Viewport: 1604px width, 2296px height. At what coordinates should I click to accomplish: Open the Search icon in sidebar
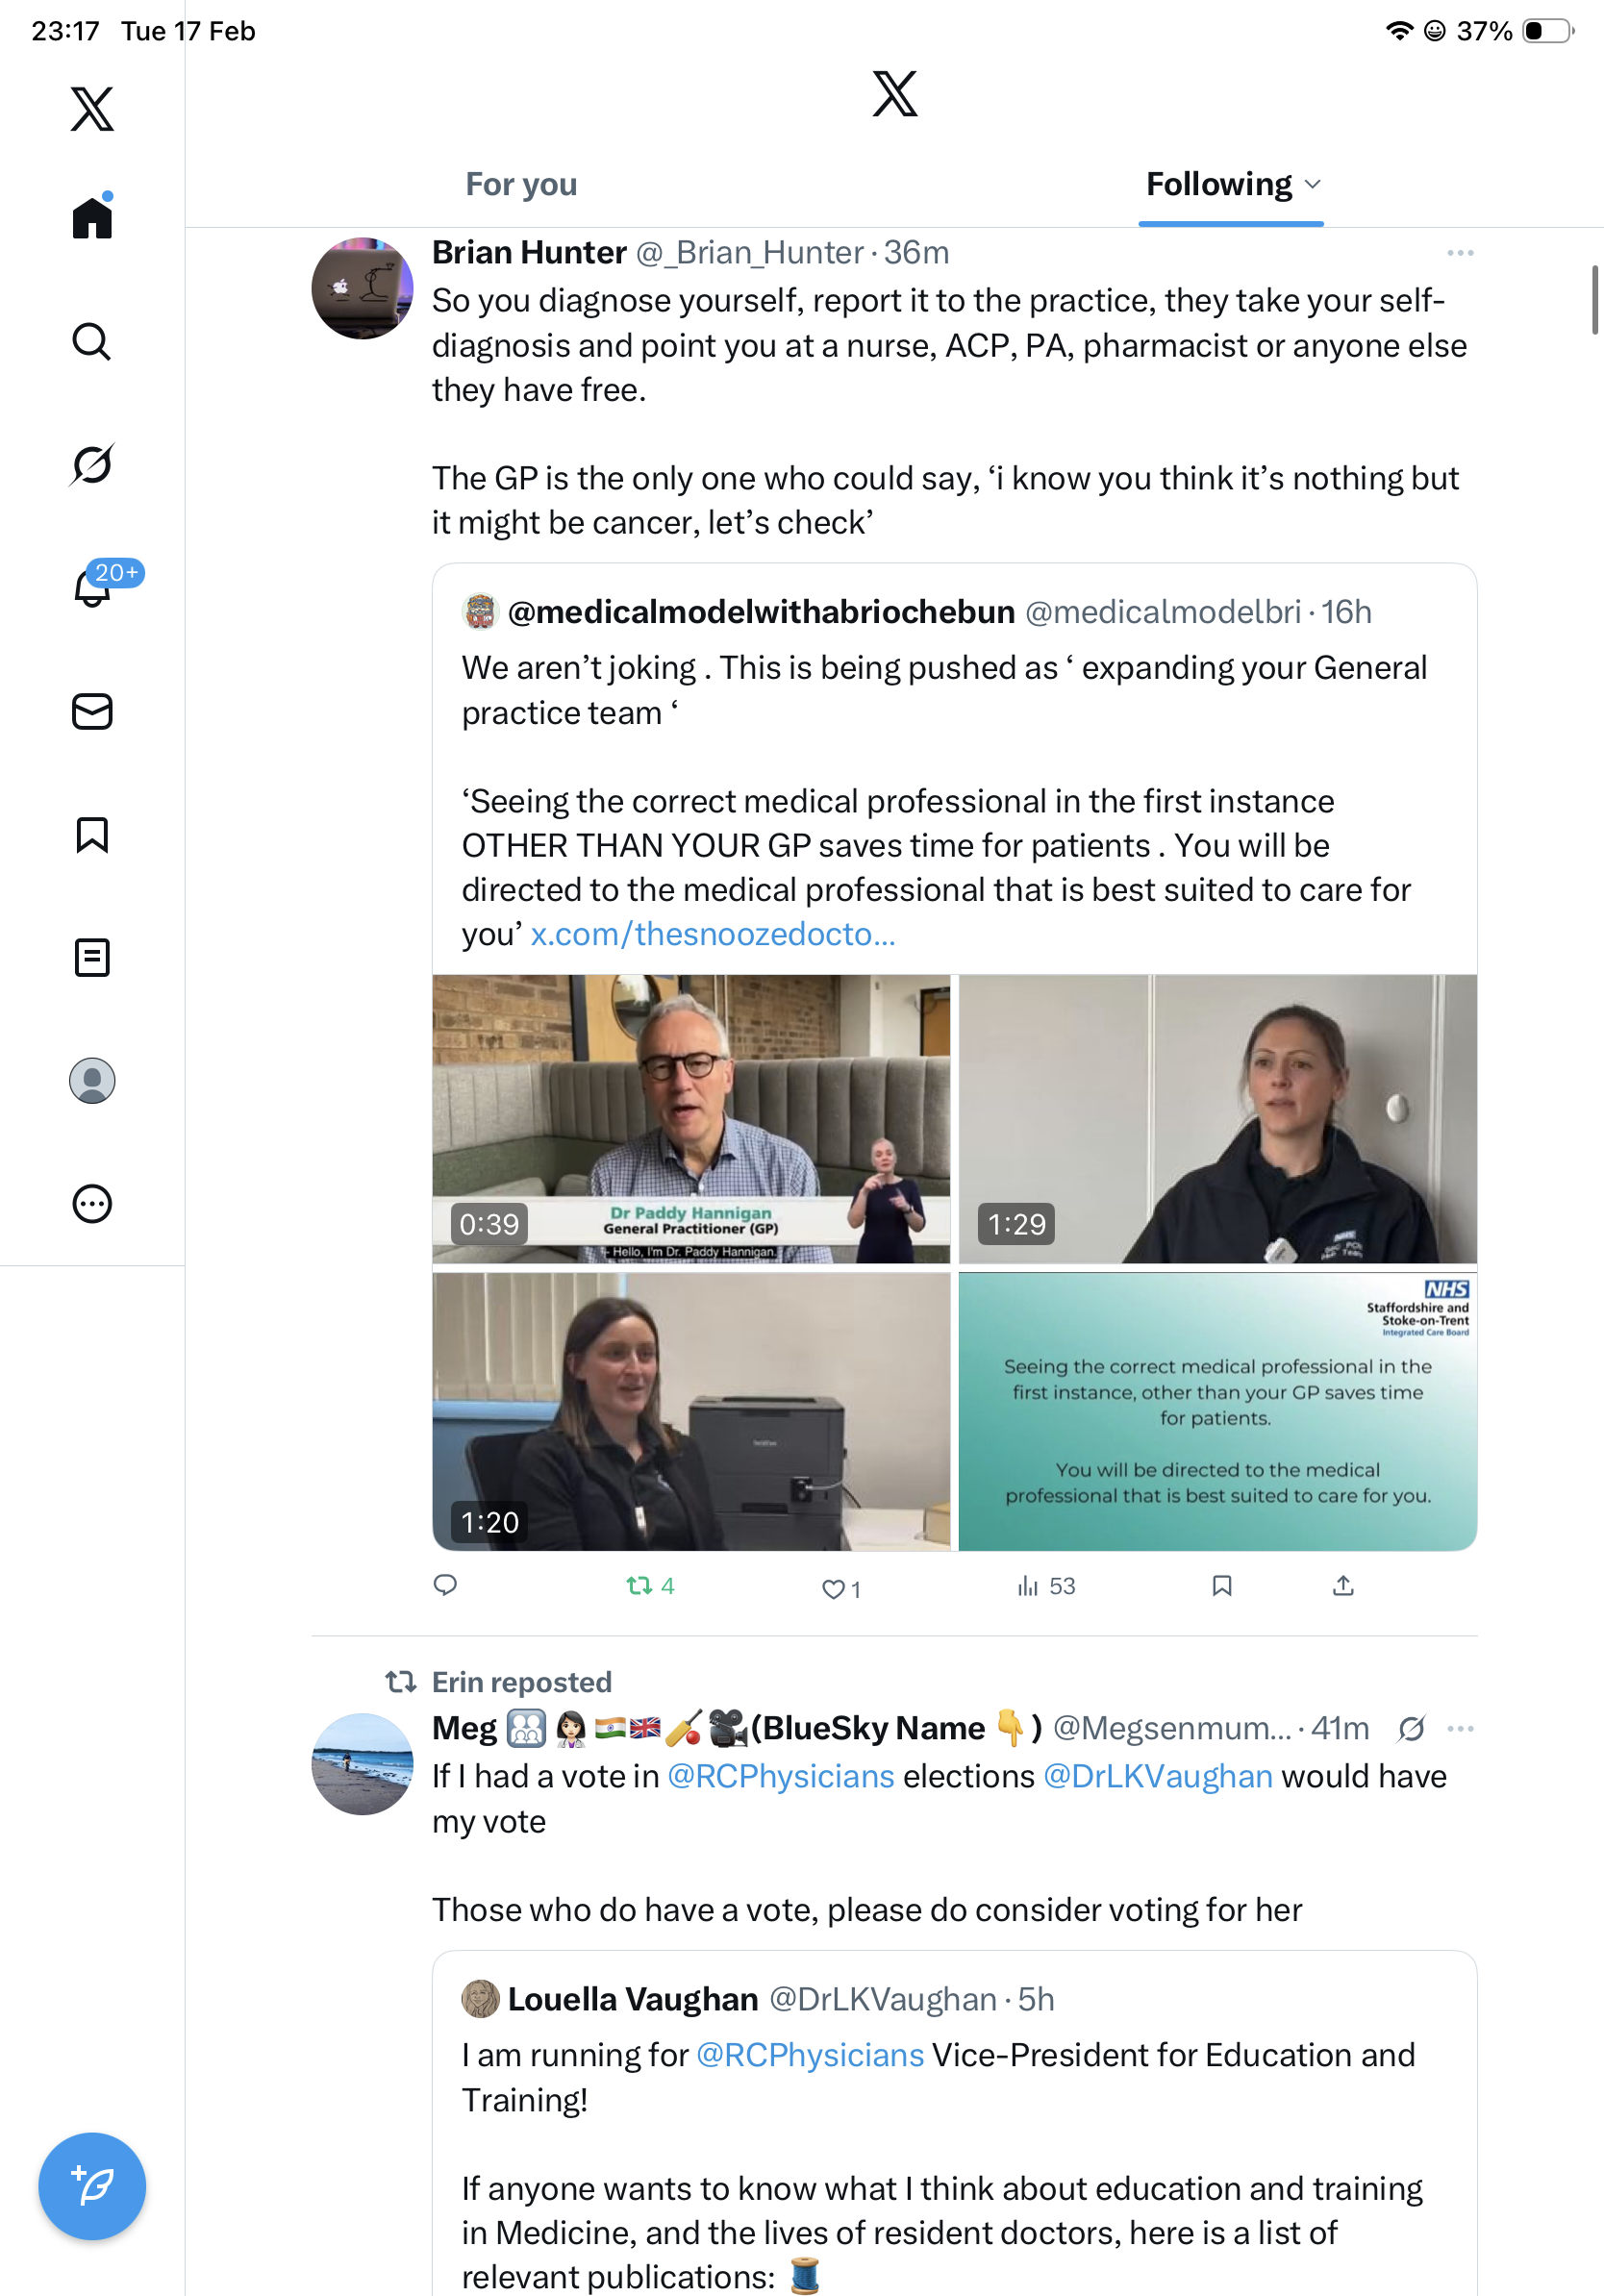(92, 342)
